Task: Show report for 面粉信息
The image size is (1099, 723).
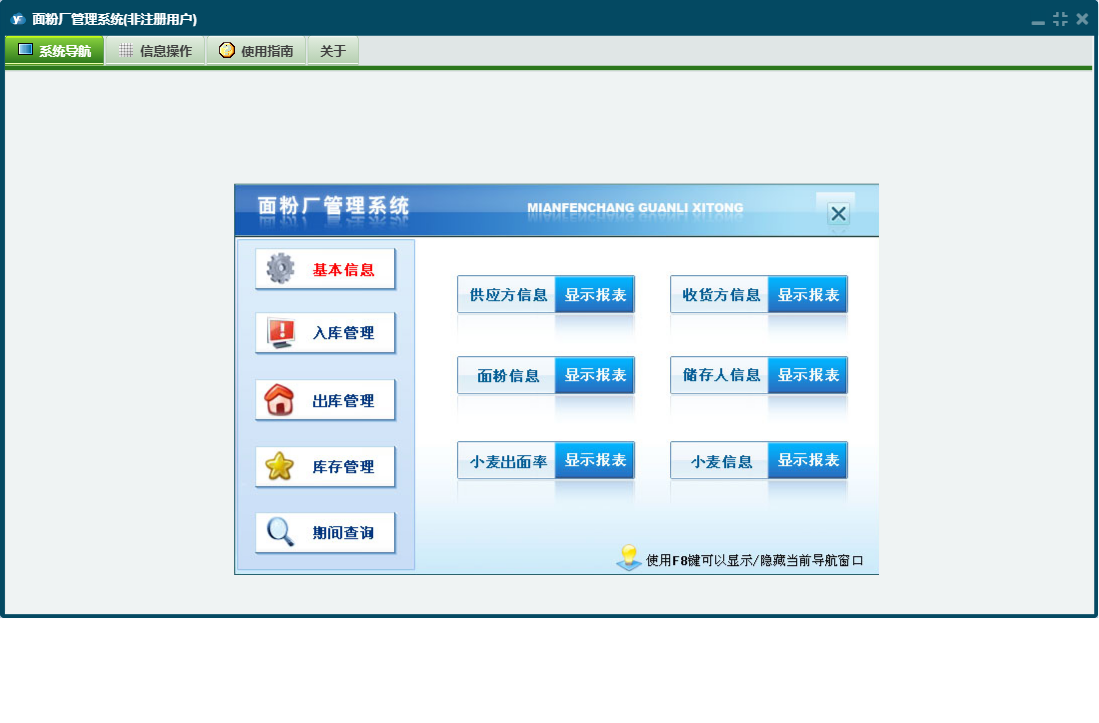Action: (595, 376)
